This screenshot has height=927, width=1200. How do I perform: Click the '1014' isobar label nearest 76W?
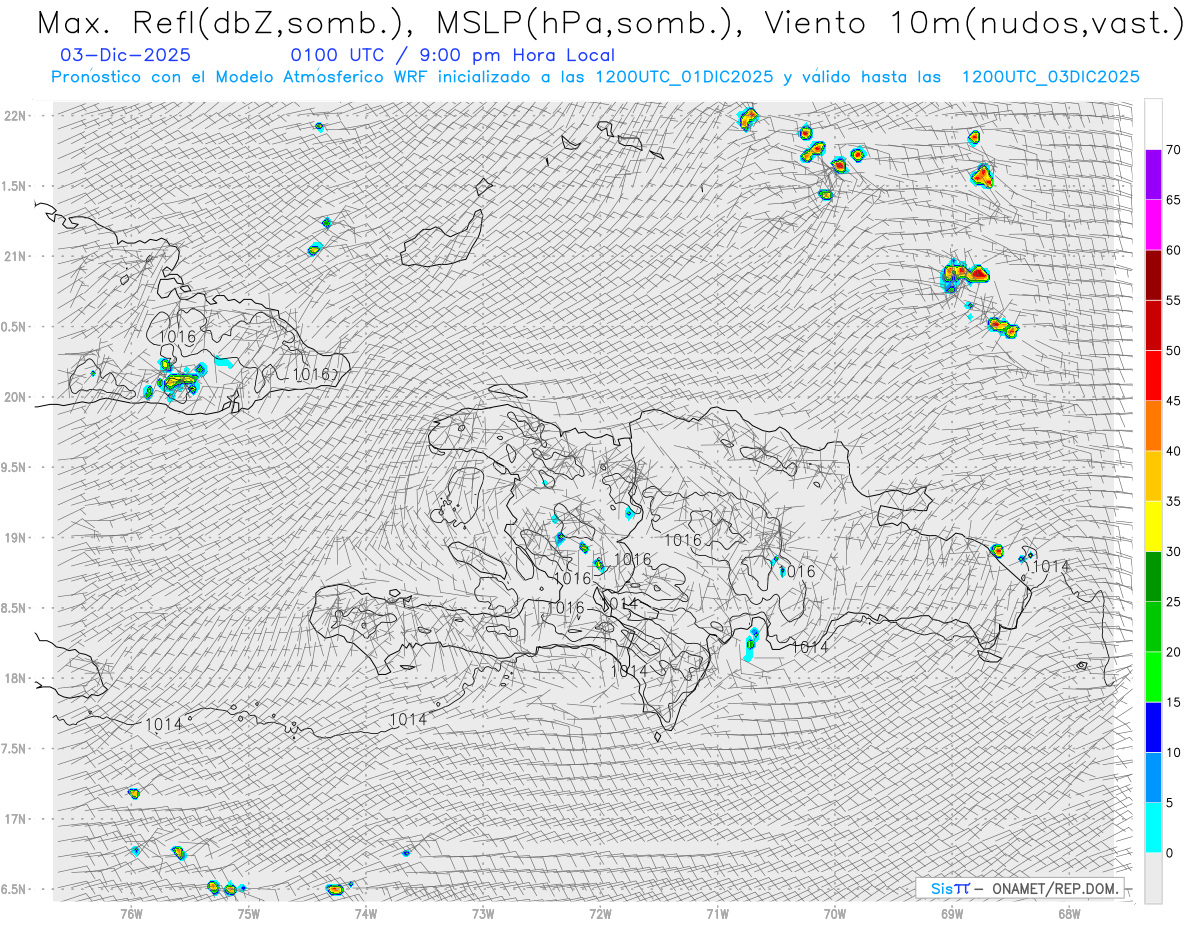(x=164, y=724)
